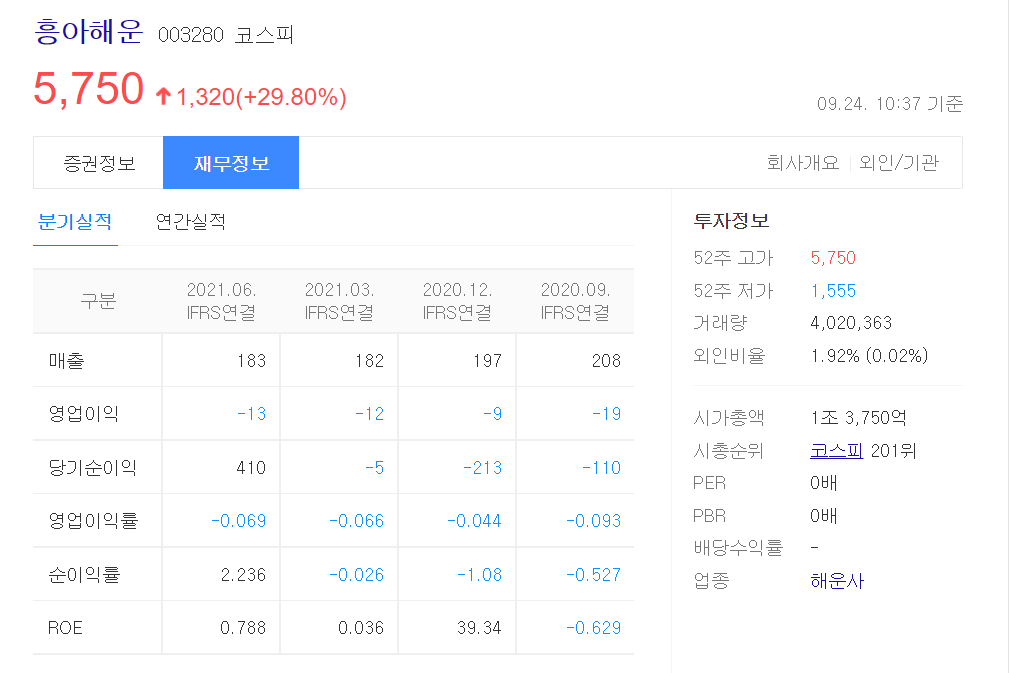Click the stock code 003280

click(191, 35)
